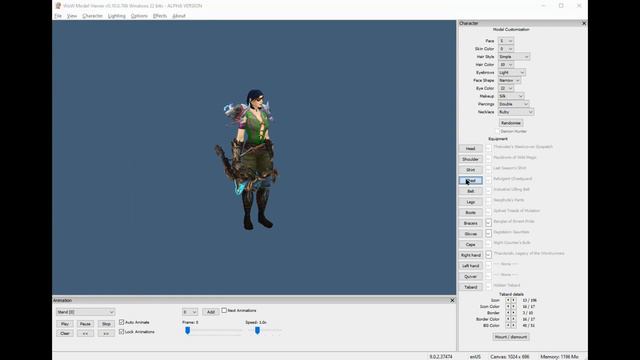Open the Effects menu
The height and width of the screenshot is (360, 640).
tap(160, 16)
